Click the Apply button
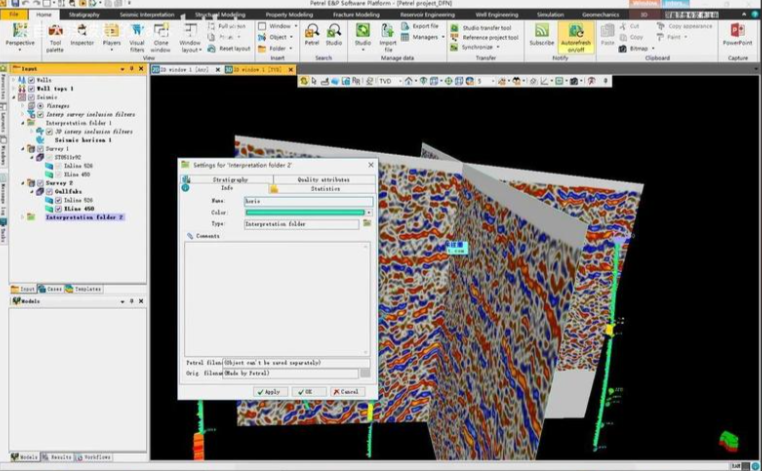This screenshot has width=762, height=471. coord(268,392)
